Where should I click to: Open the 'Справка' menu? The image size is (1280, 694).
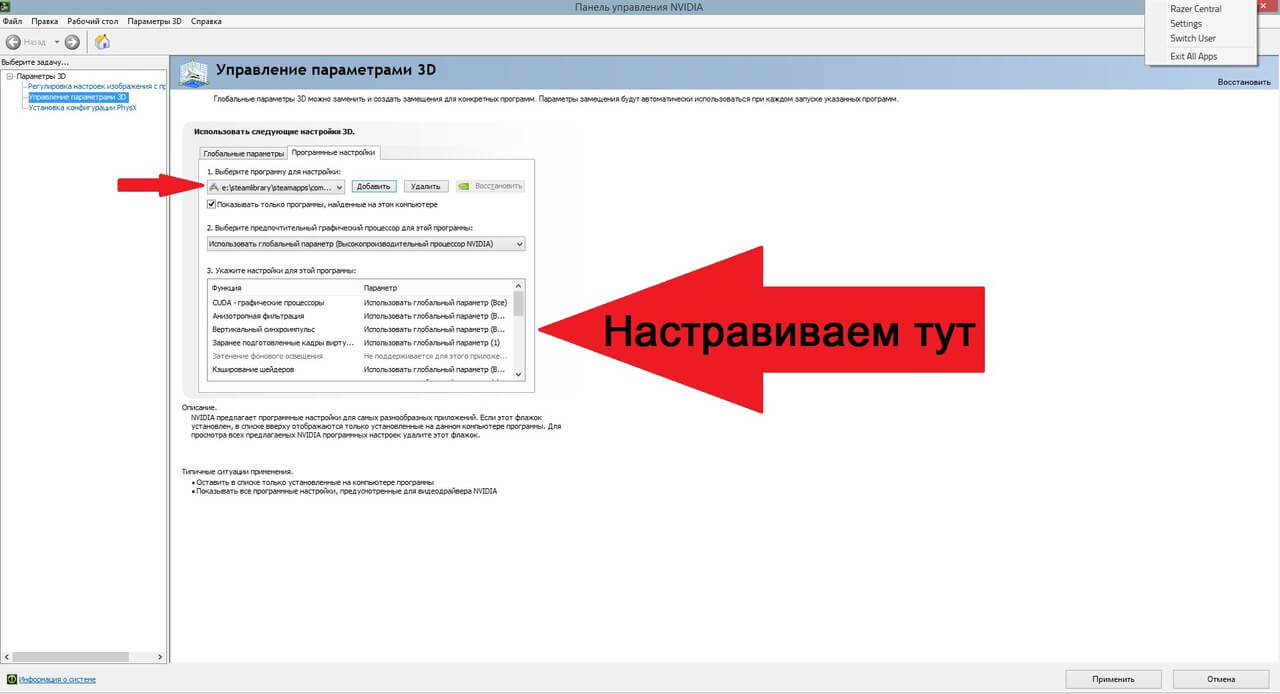click(205, 21)
